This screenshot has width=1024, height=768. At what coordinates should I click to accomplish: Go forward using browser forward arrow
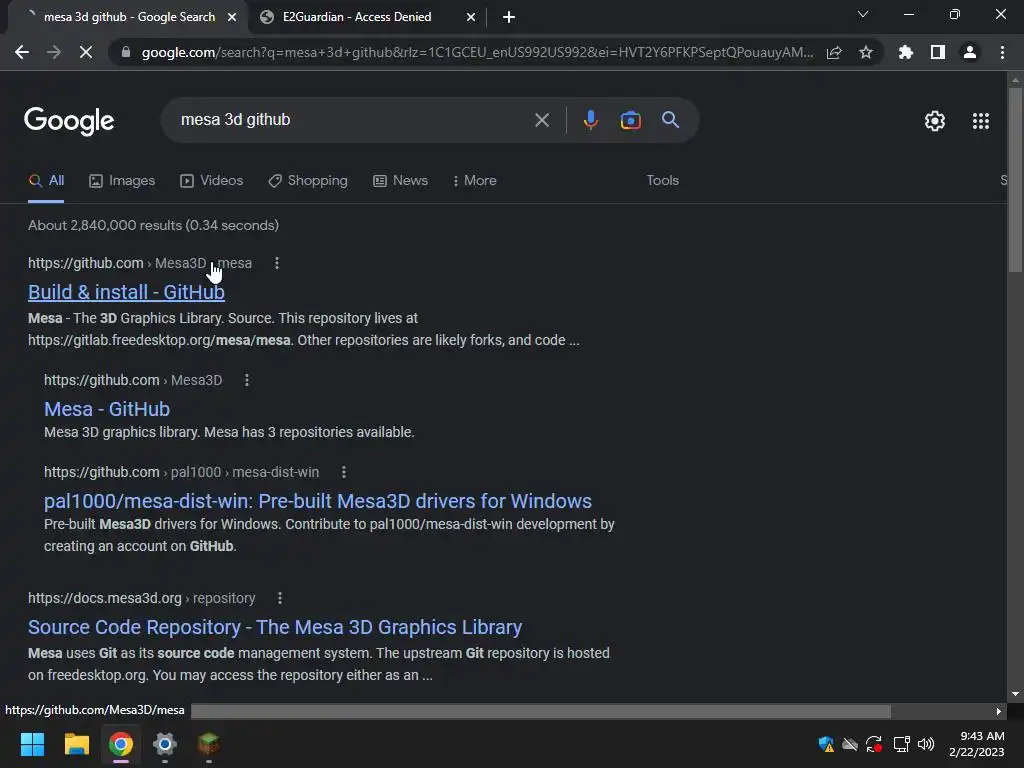coord(54,52)
